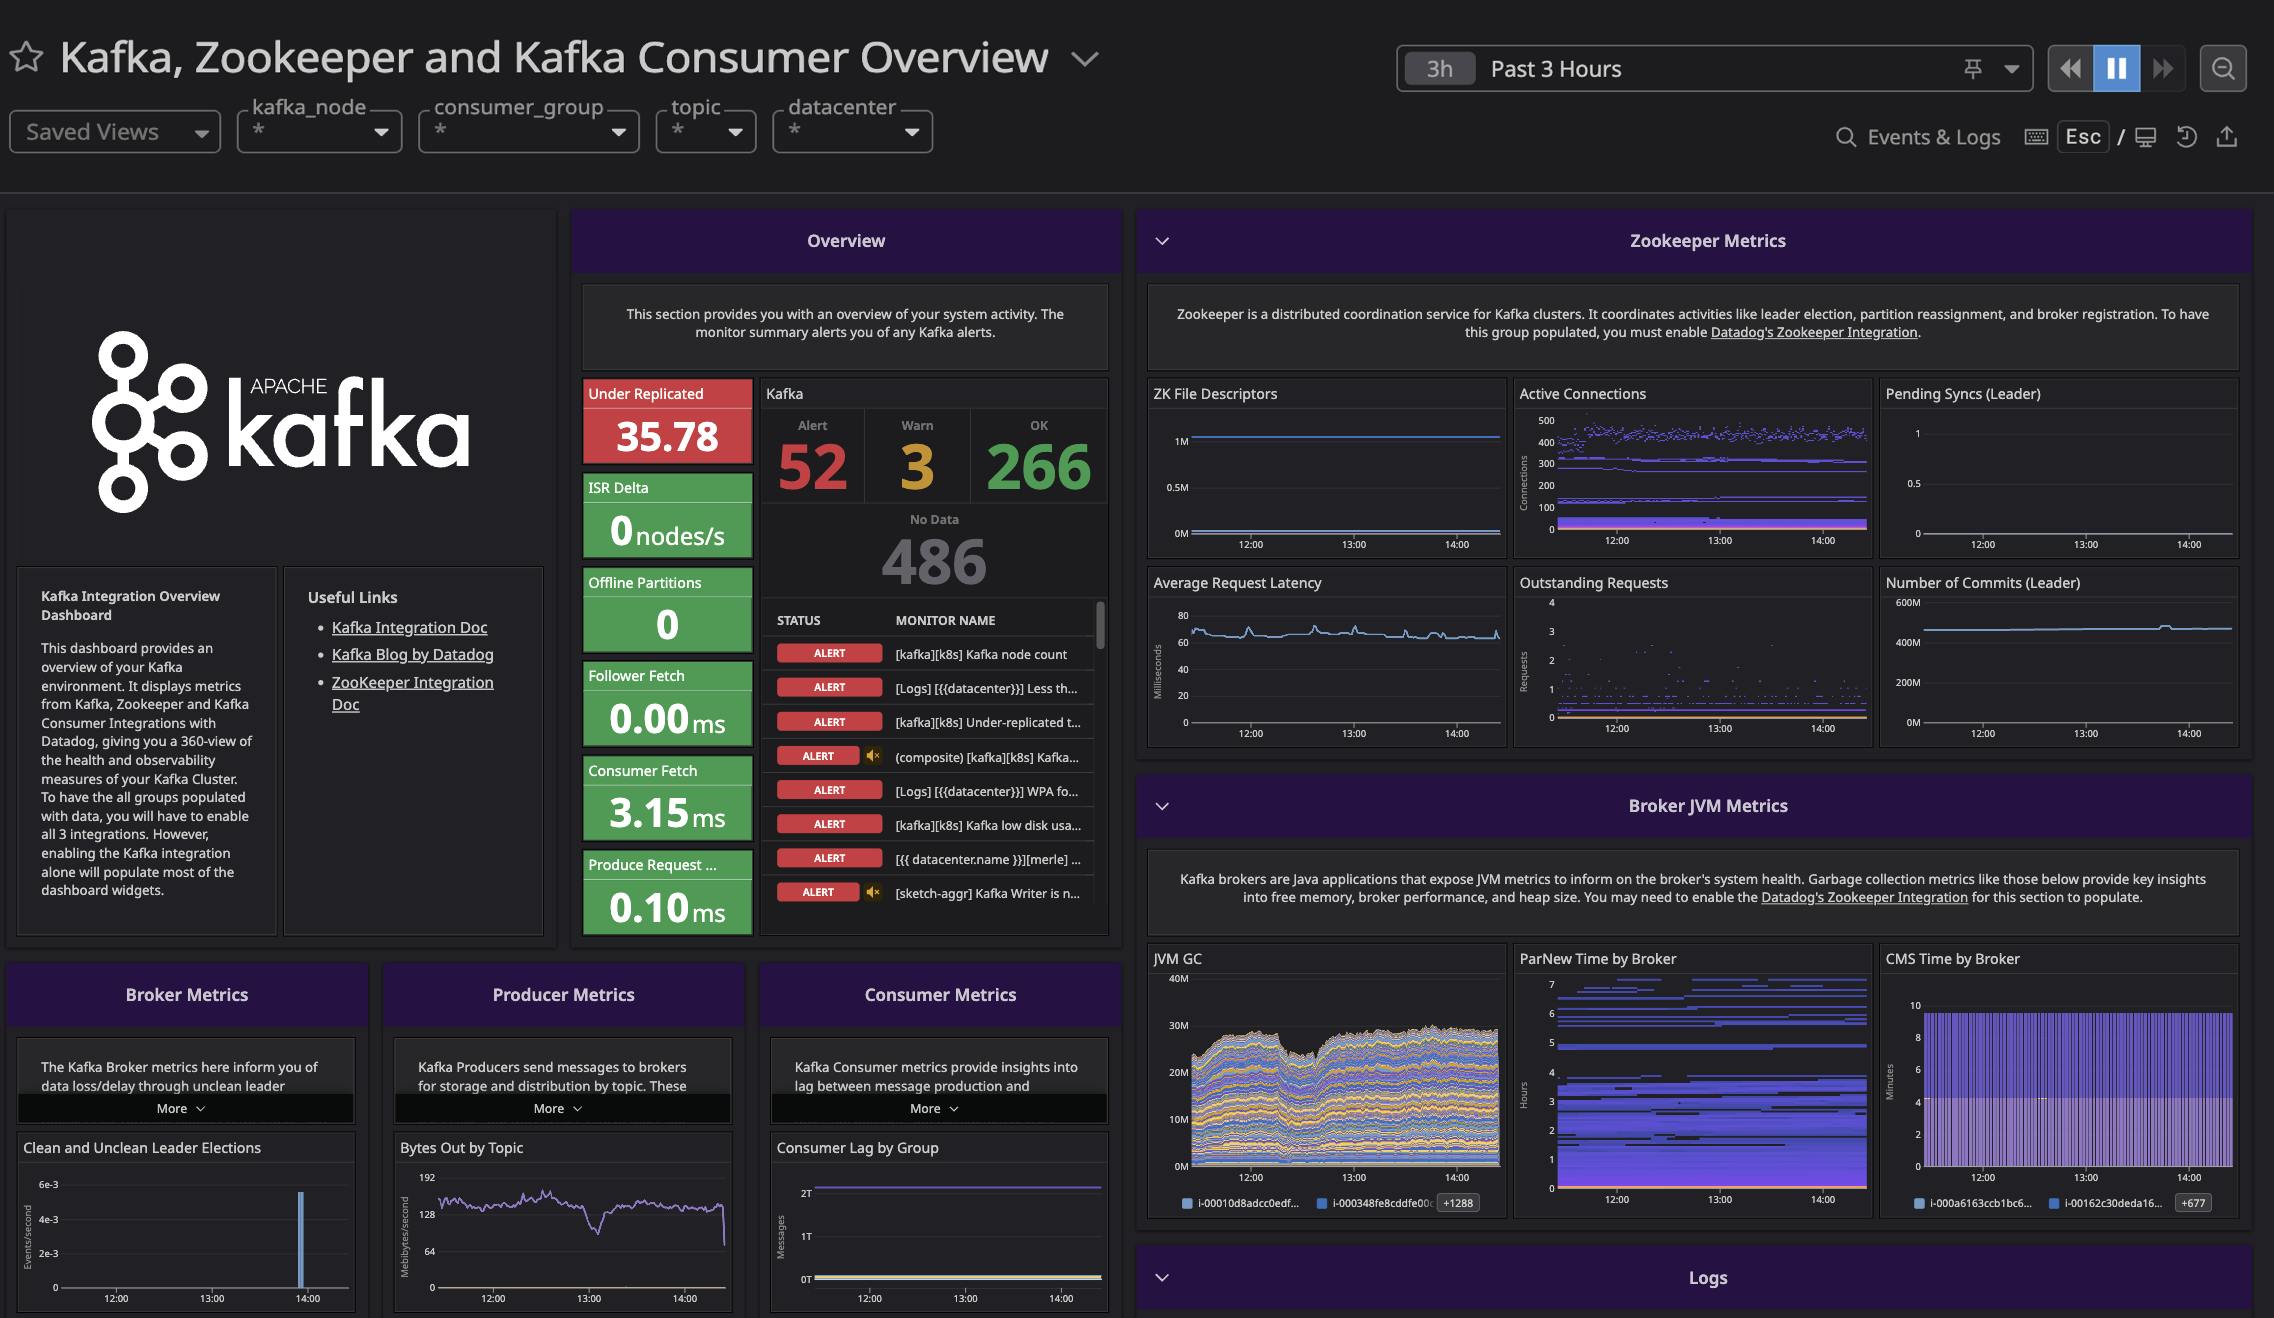2274x1318 pixels.
Task: Click the Average Request Latency graph title
Action: tap(1237, 583)
